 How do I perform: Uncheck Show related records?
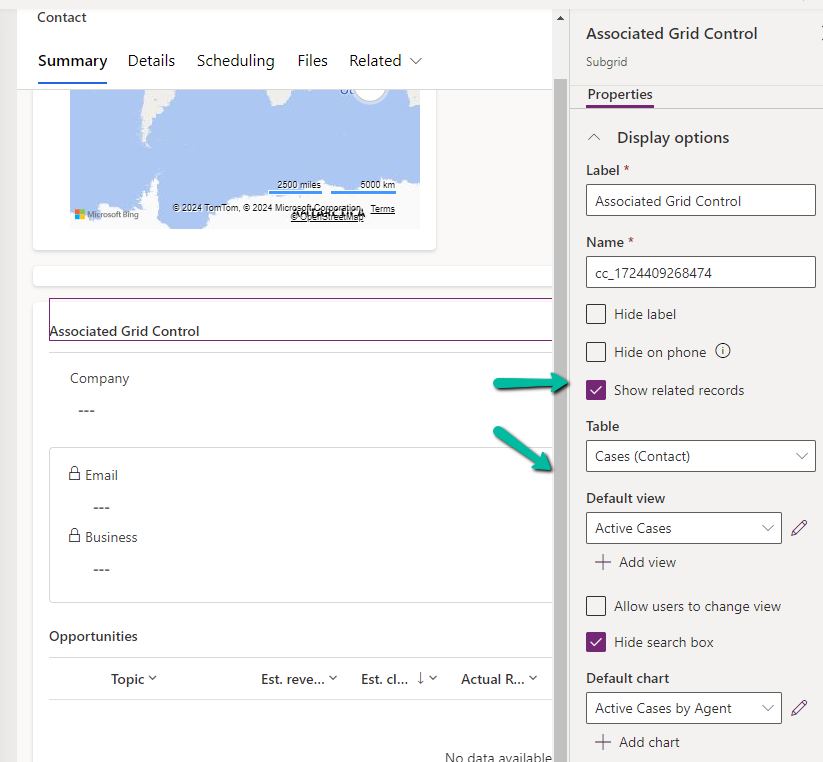tap(596, 391)
